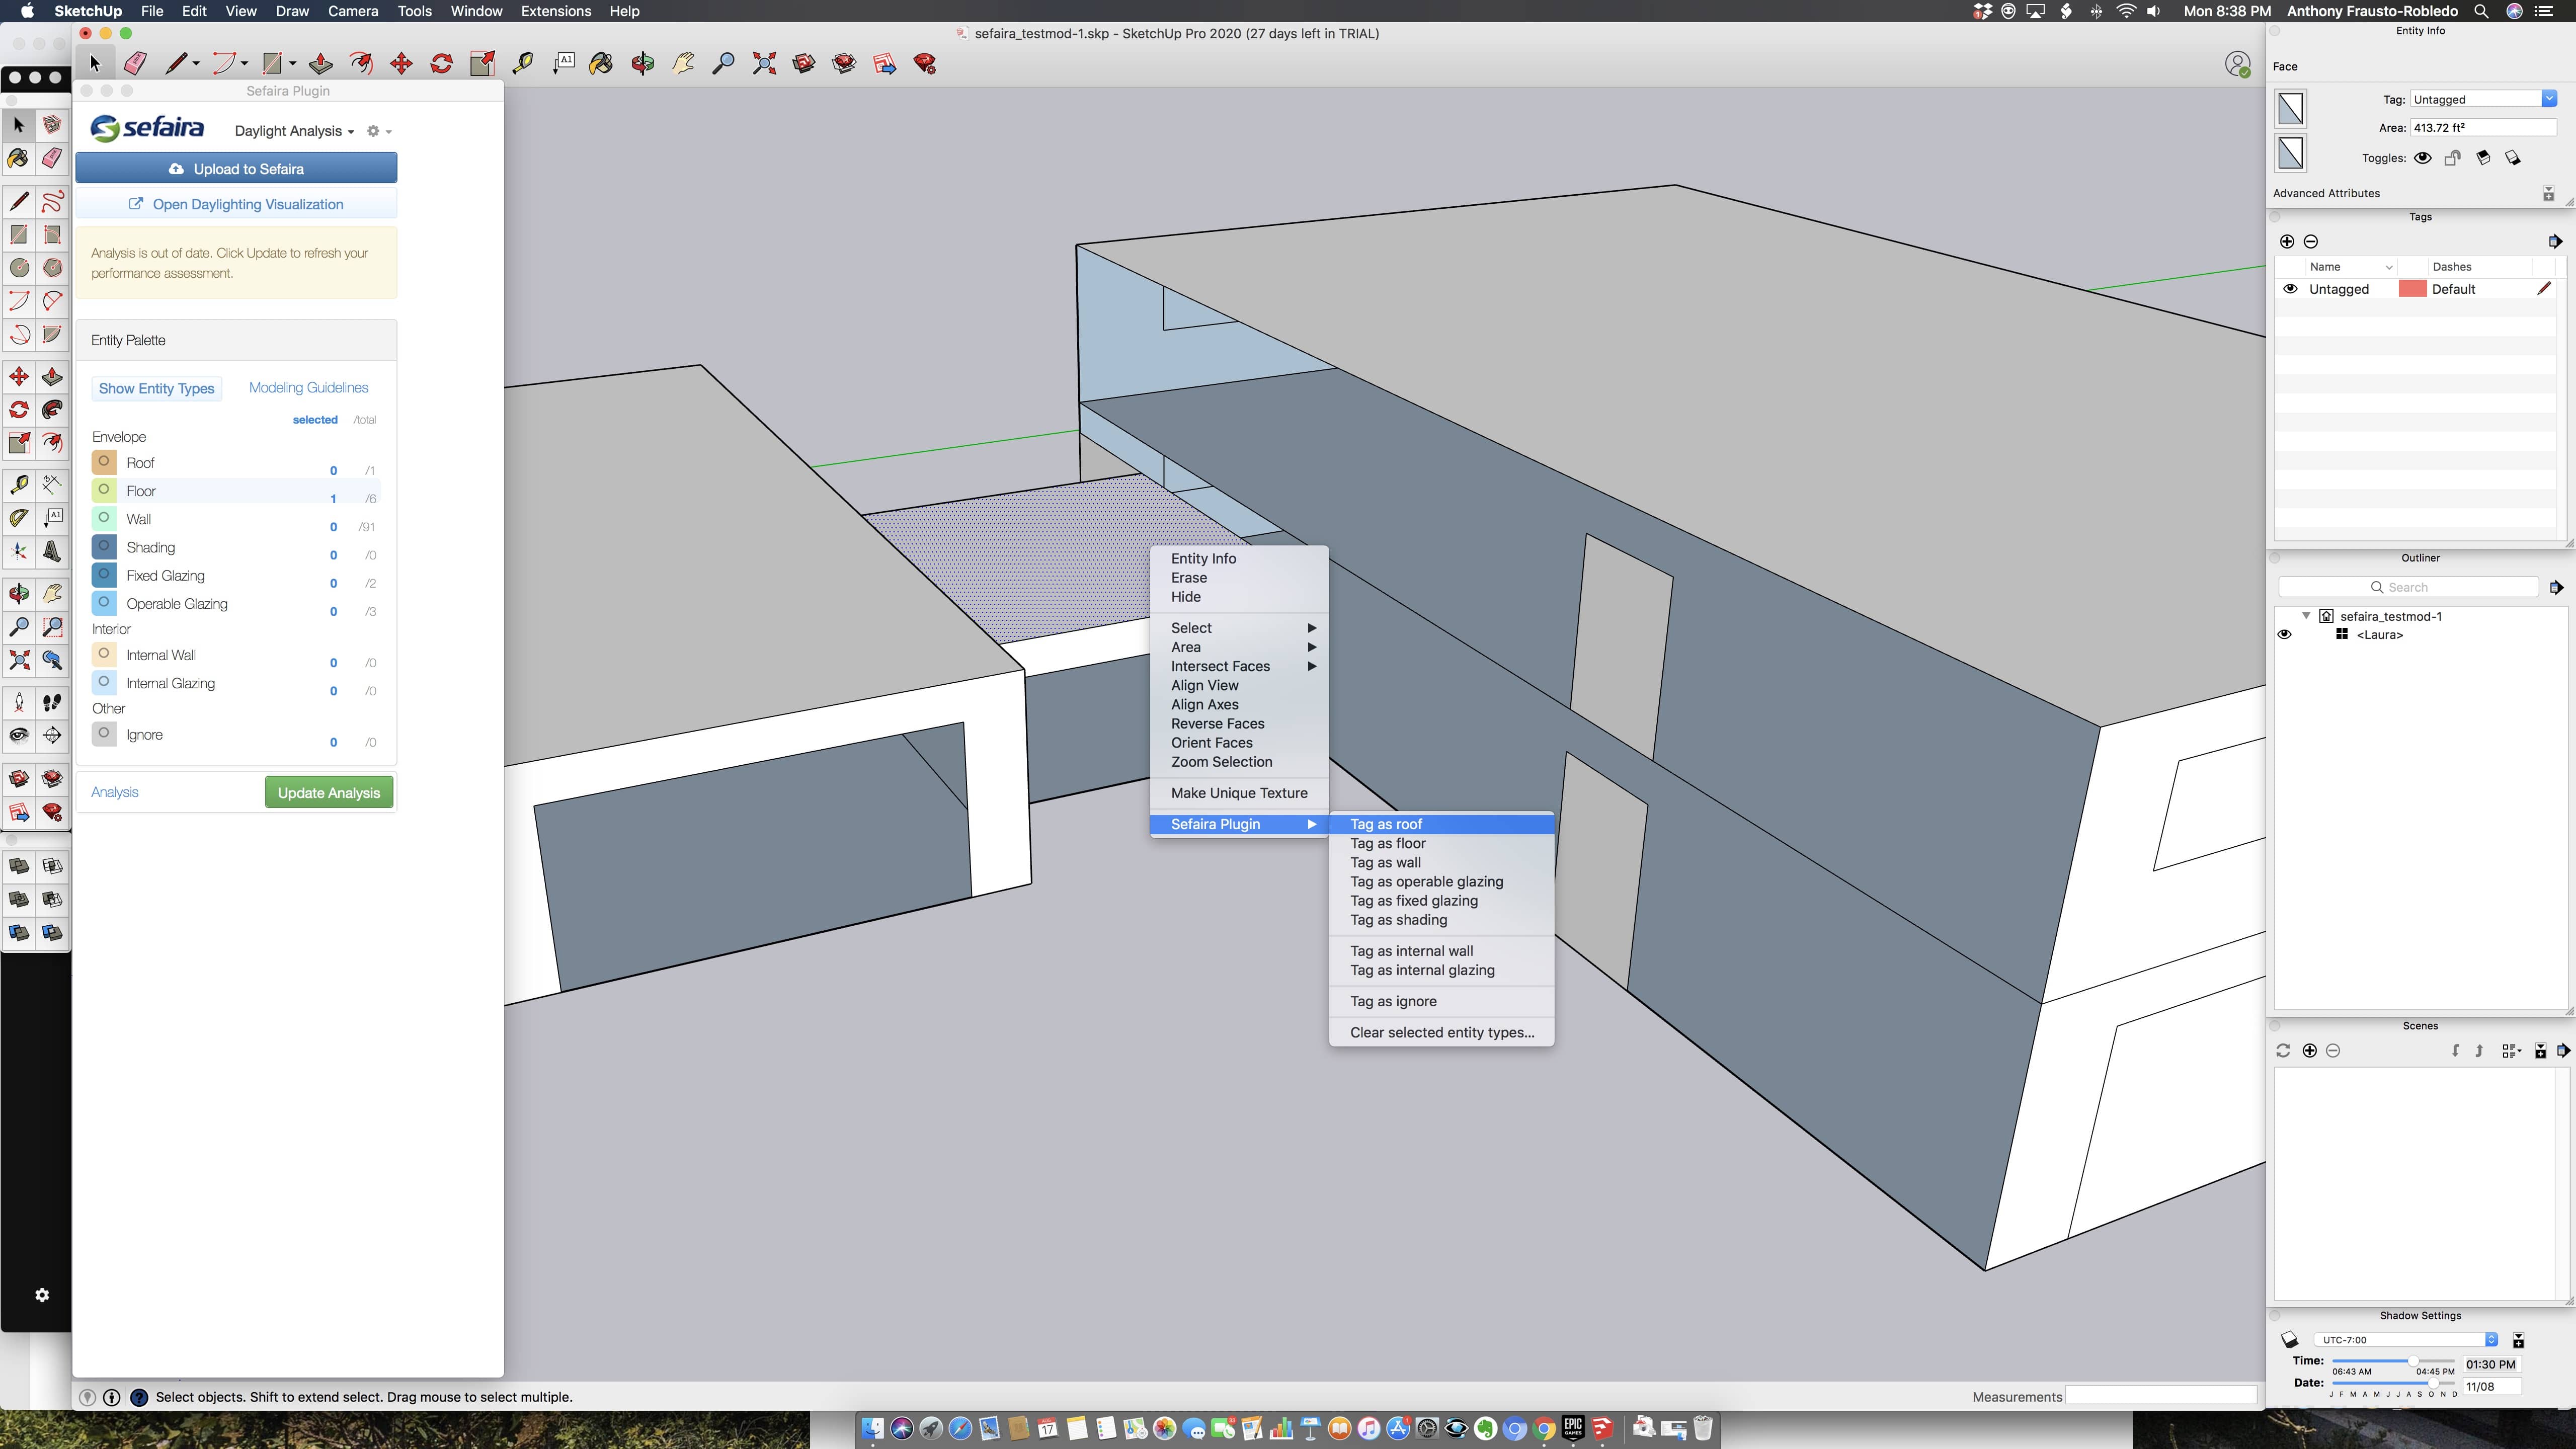
Task: Choose Tag as floor menu entry
Action: 1387,843
